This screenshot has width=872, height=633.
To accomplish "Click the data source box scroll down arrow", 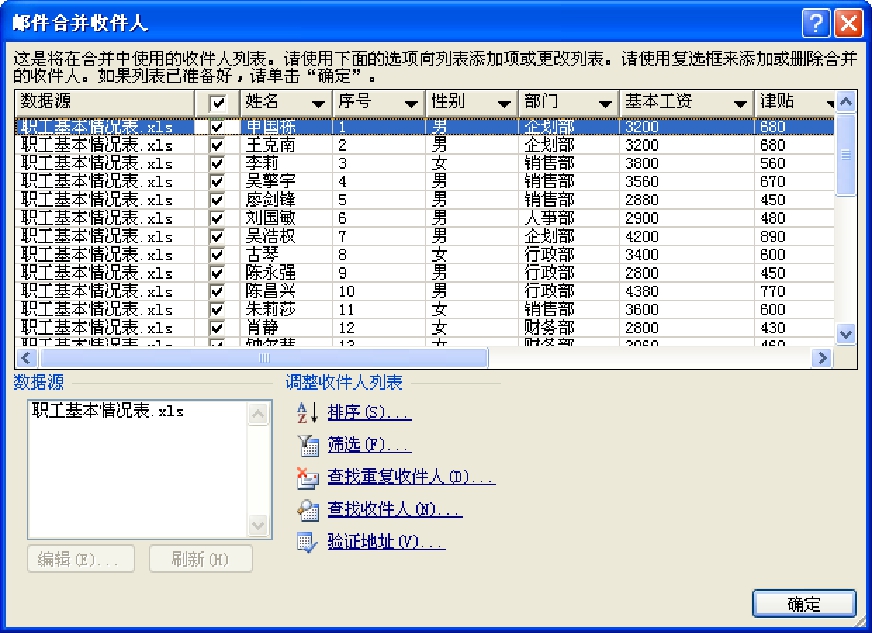I will coord(259,525).
